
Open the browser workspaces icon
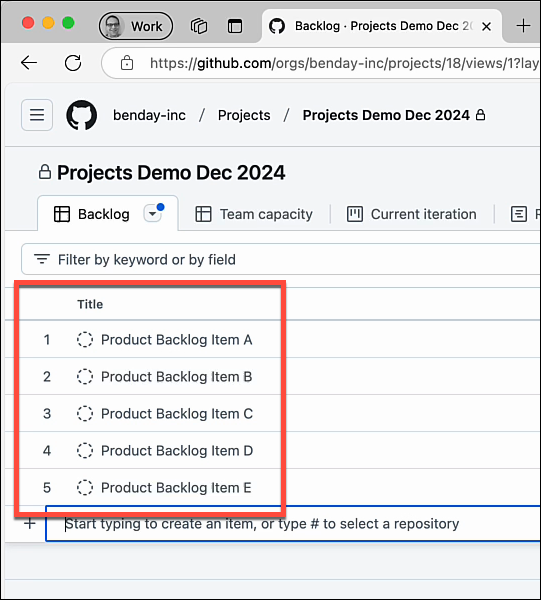[x=199, y=26]
